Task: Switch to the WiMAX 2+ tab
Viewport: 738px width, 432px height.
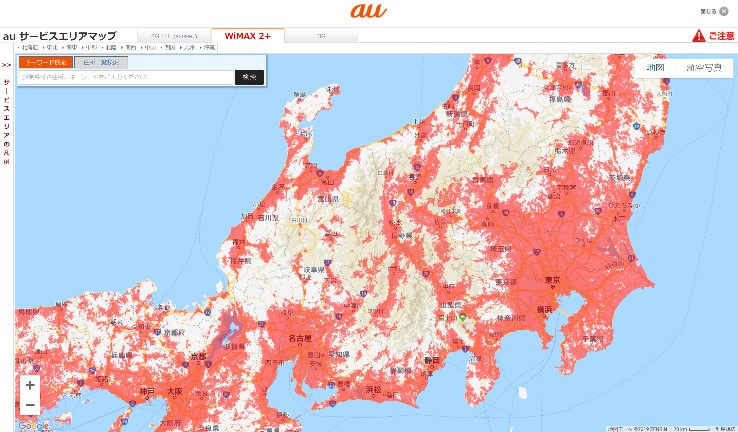Action: coord(248,36)
